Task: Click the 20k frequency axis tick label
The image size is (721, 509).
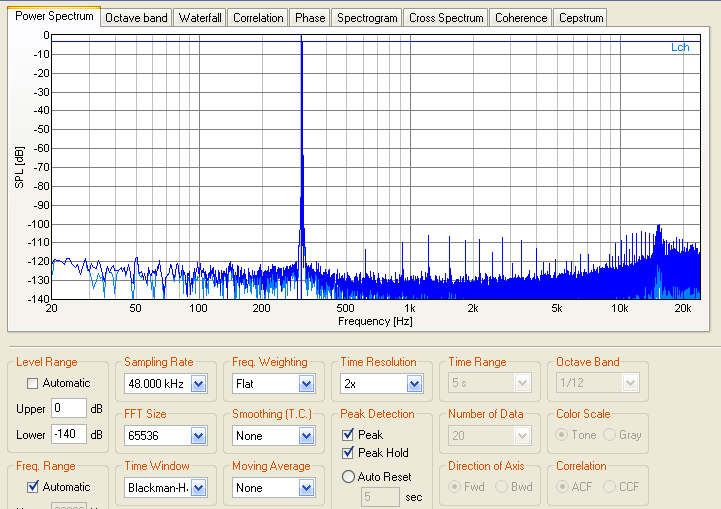Action: point(682,309)
